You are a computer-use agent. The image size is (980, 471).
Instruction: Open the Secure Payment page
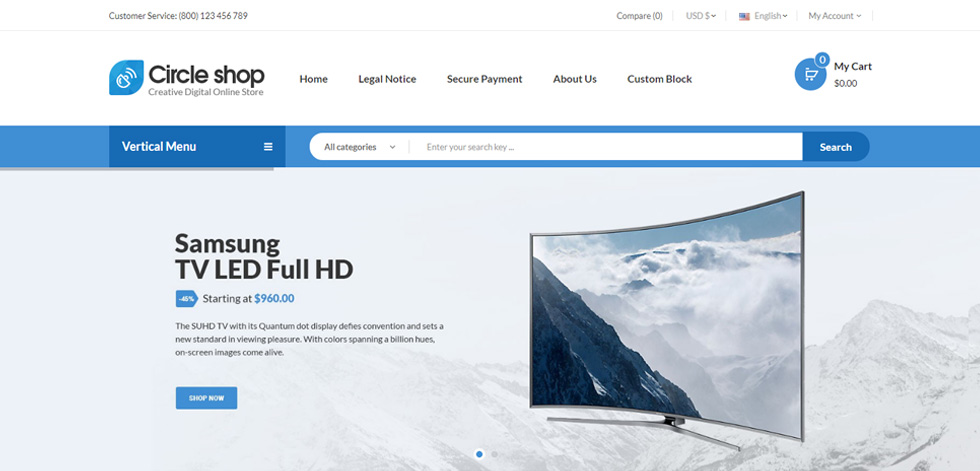click(x=484, y=79)
